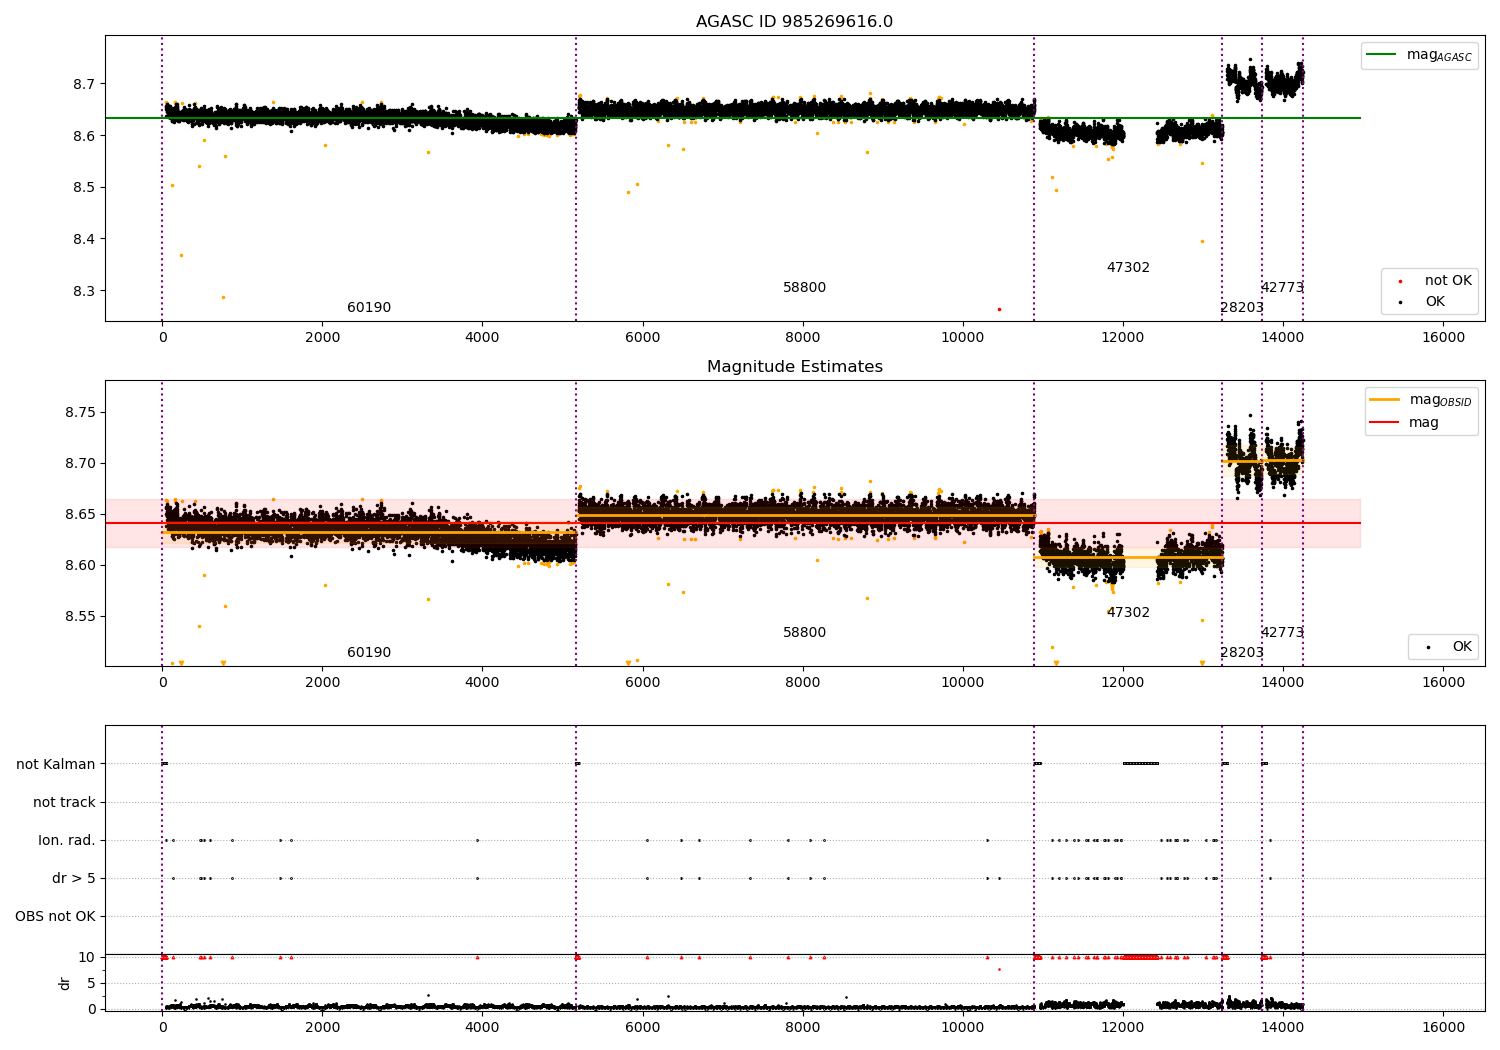Screen dimensions: 1500x1050
Task: Click the 16000 x-tick under top plot
Action: pos(1443,338)
